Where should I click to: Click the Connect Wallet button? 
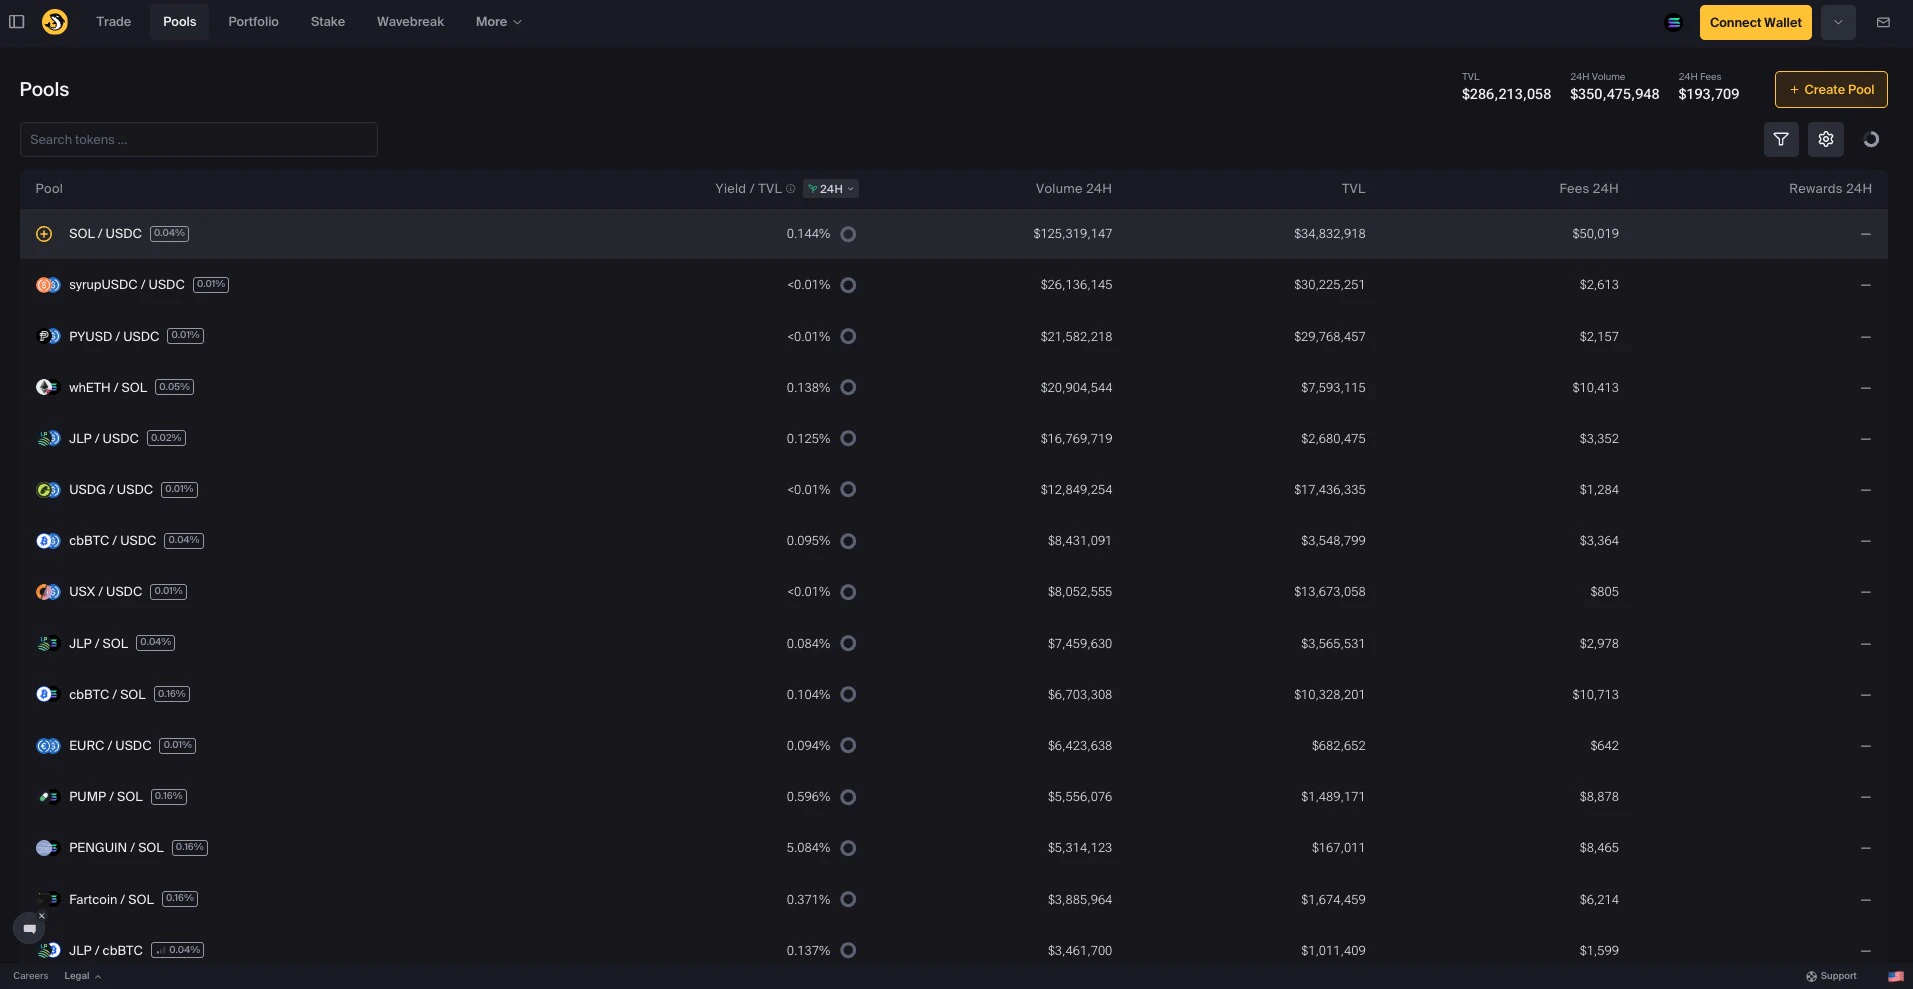1756,22
